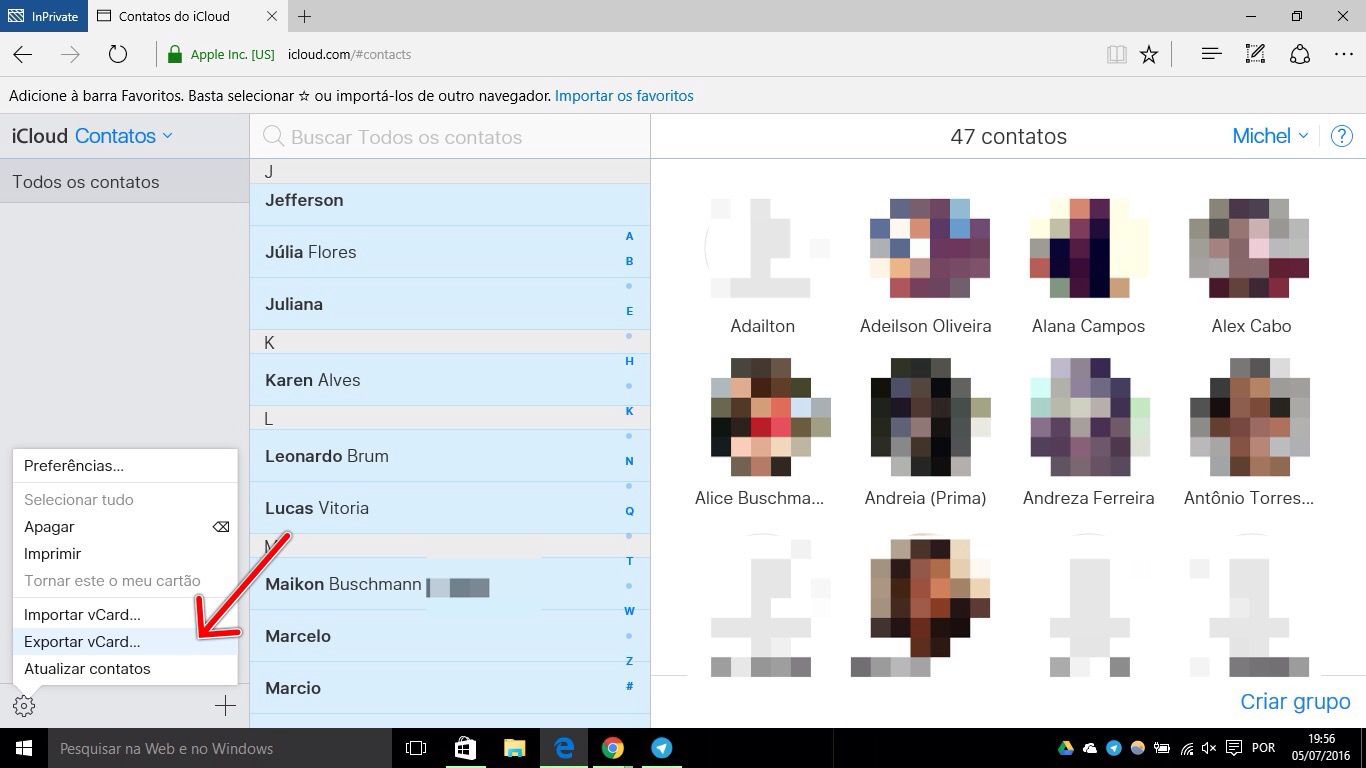Open the Edge Hub lines icon
This screenshot has width=1366, height=768.
[x=1211, y=55]
